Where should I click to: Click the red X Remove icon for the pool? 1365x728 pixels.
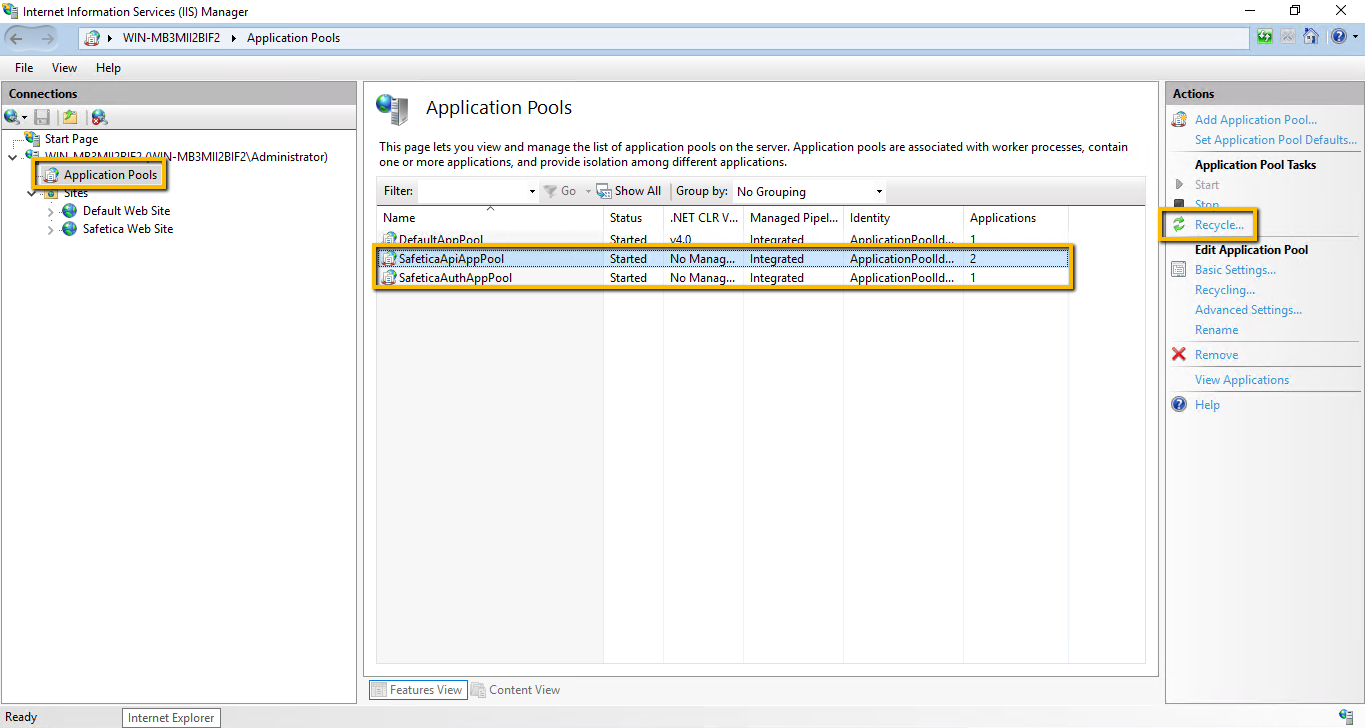[x=1178, y=354]
